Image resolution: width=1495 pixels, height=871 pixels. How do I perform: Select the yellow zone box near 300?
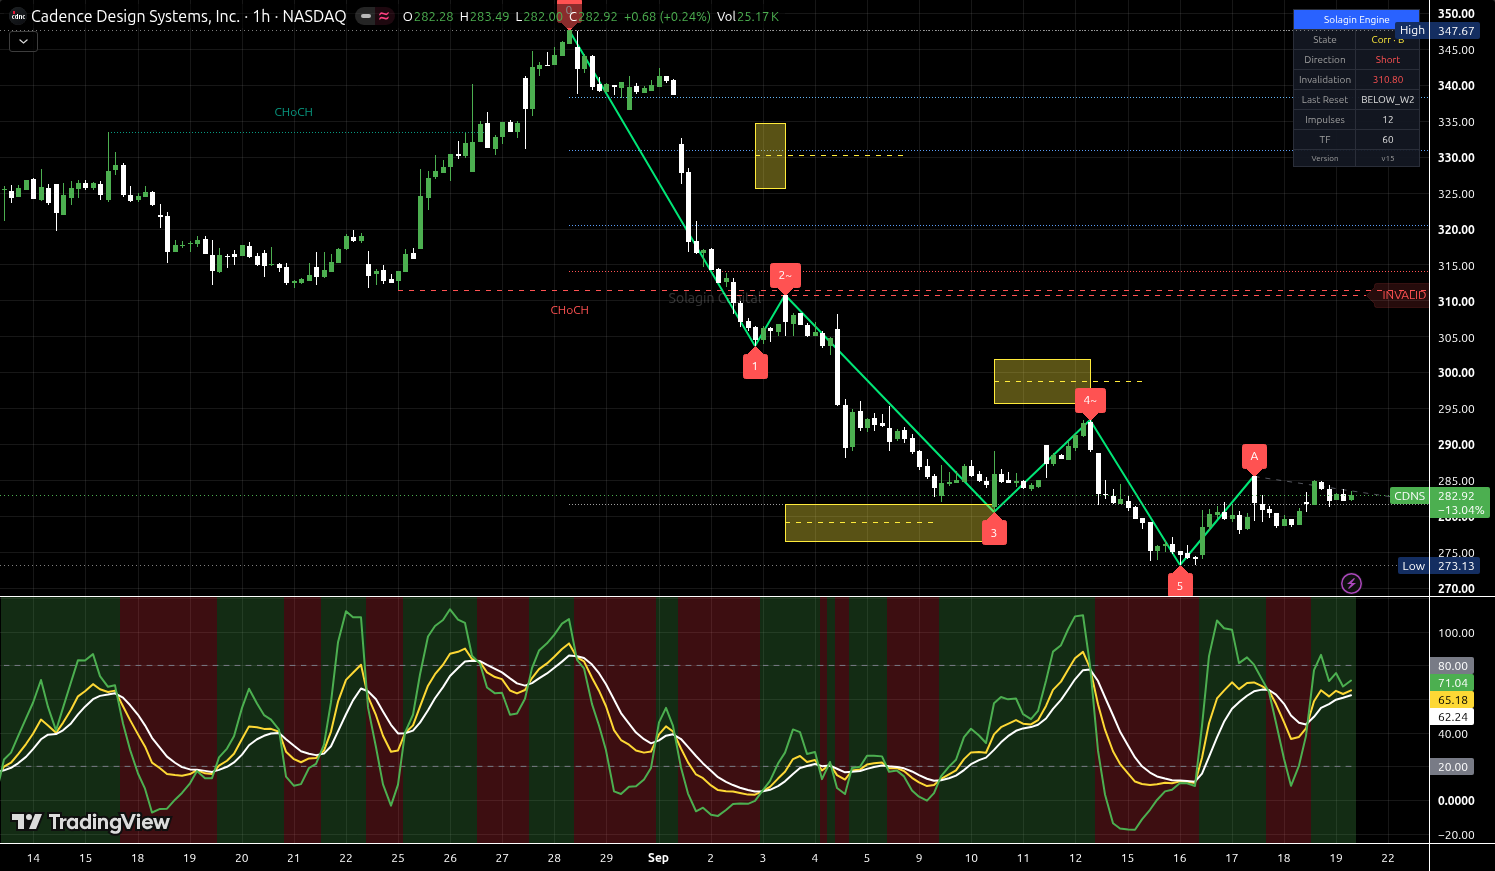[1042, 381]
